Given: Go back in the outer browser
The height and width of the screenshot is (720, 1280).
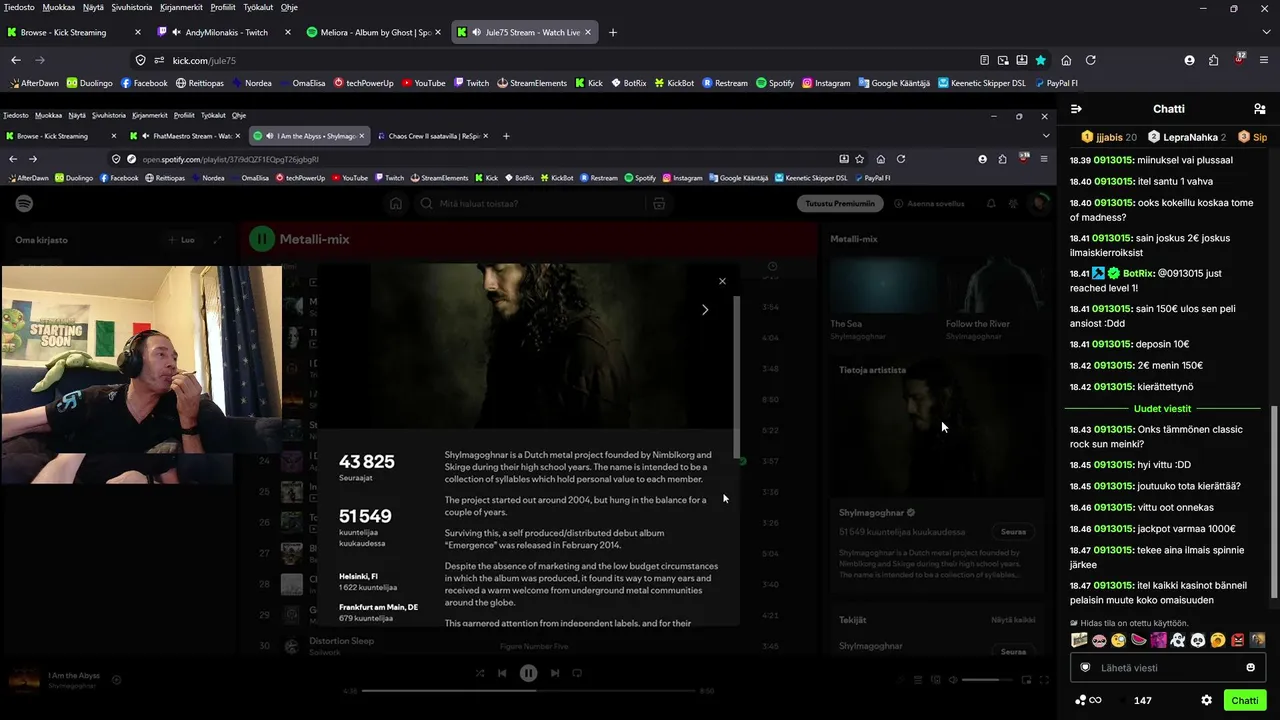Looking at the screenshot, I should pos(16,60).
